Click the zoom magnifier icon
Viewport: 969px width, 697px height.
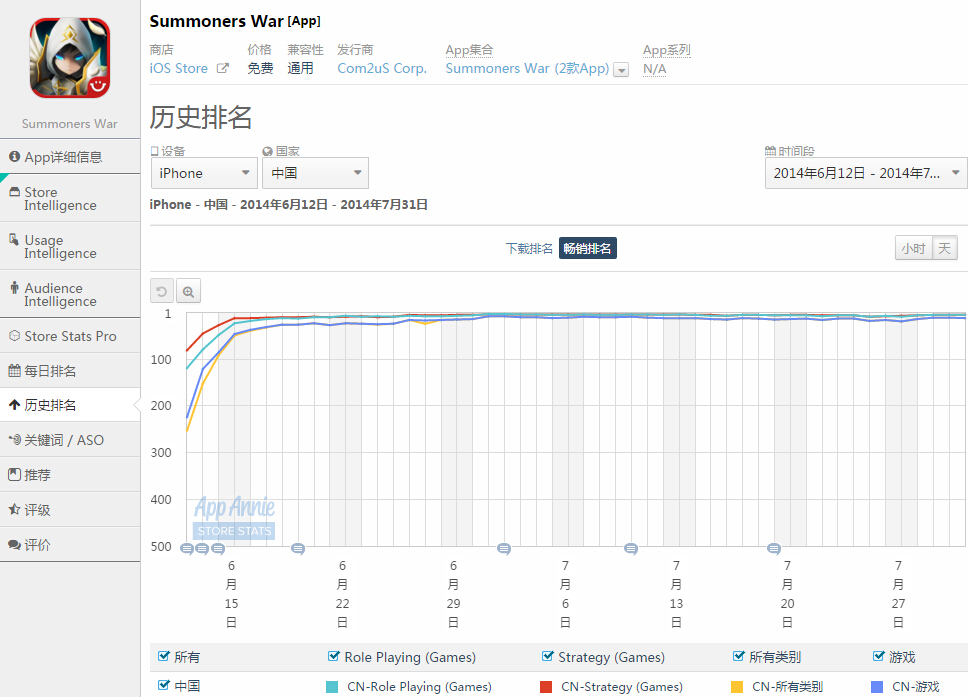[188, 291]
